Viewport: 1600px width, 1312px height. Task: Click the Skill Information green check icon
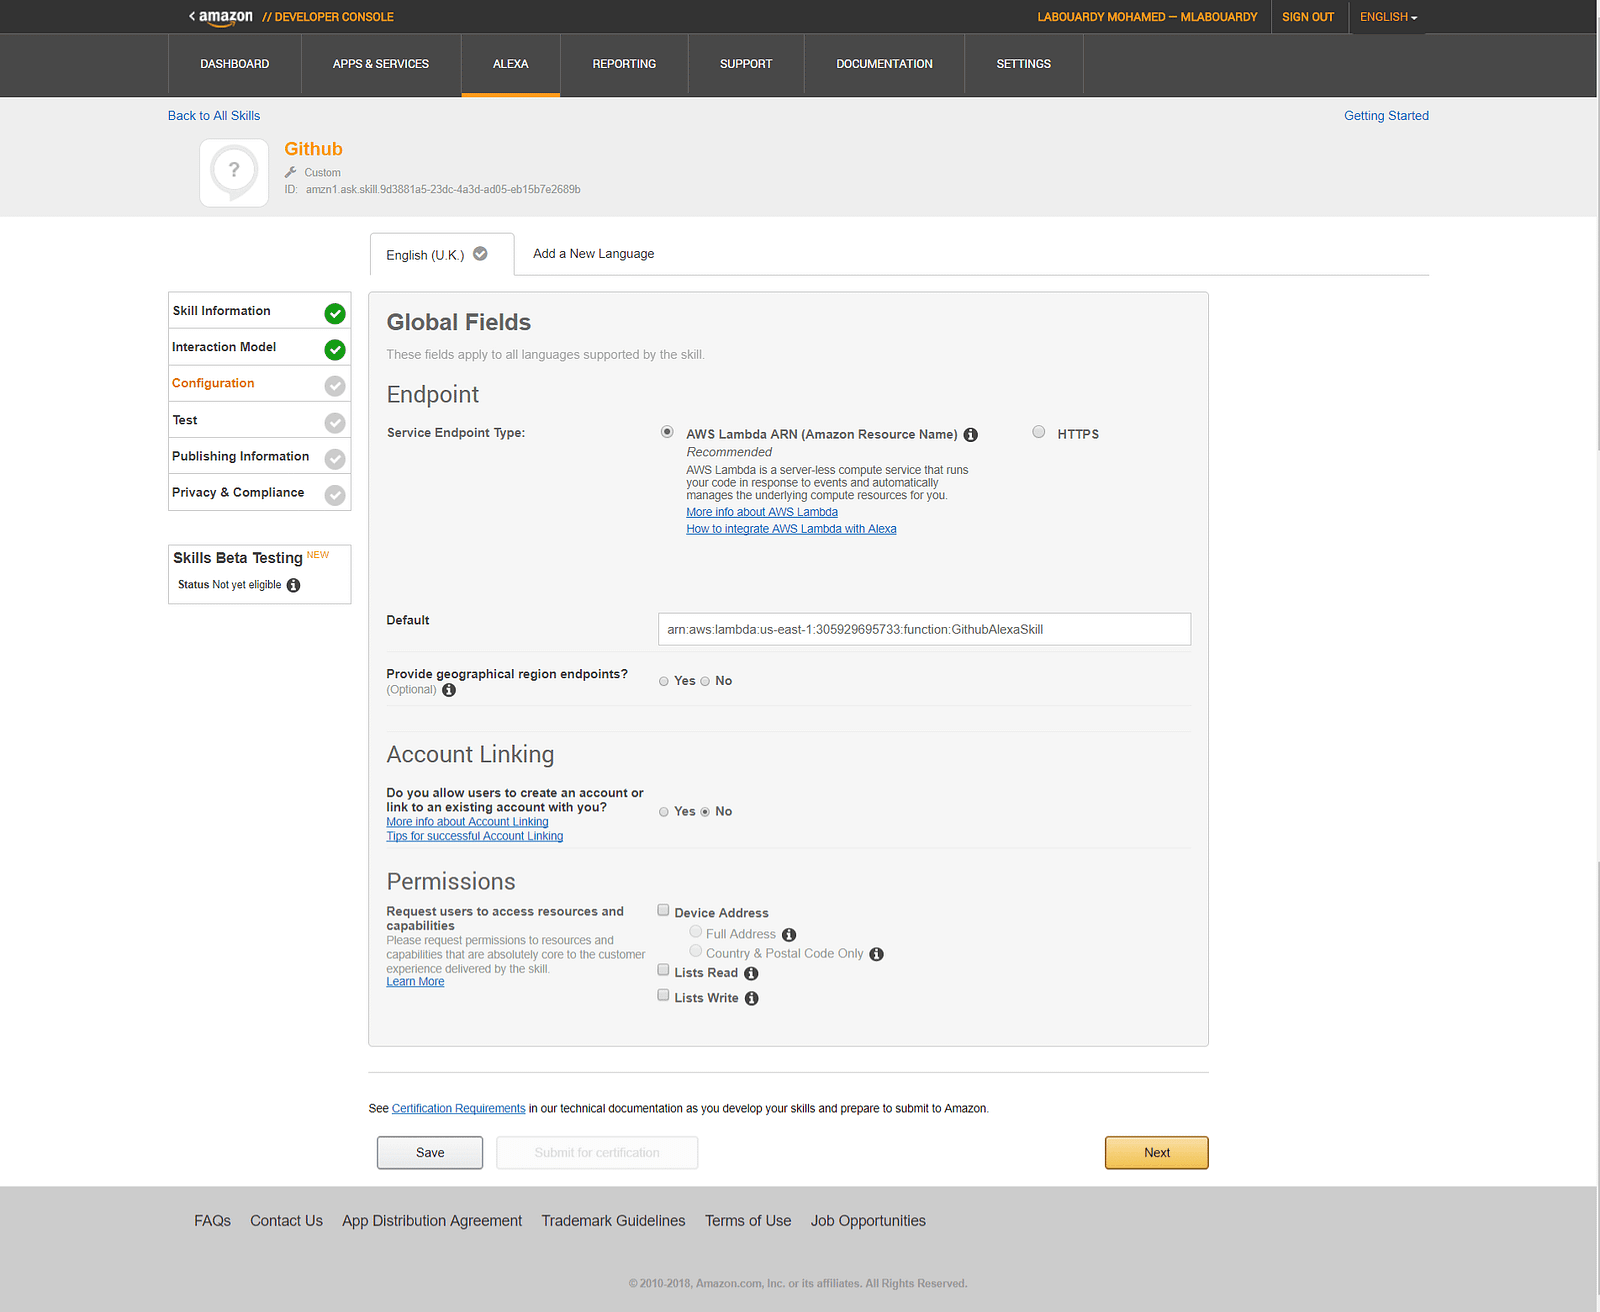[x=335, y=313]
